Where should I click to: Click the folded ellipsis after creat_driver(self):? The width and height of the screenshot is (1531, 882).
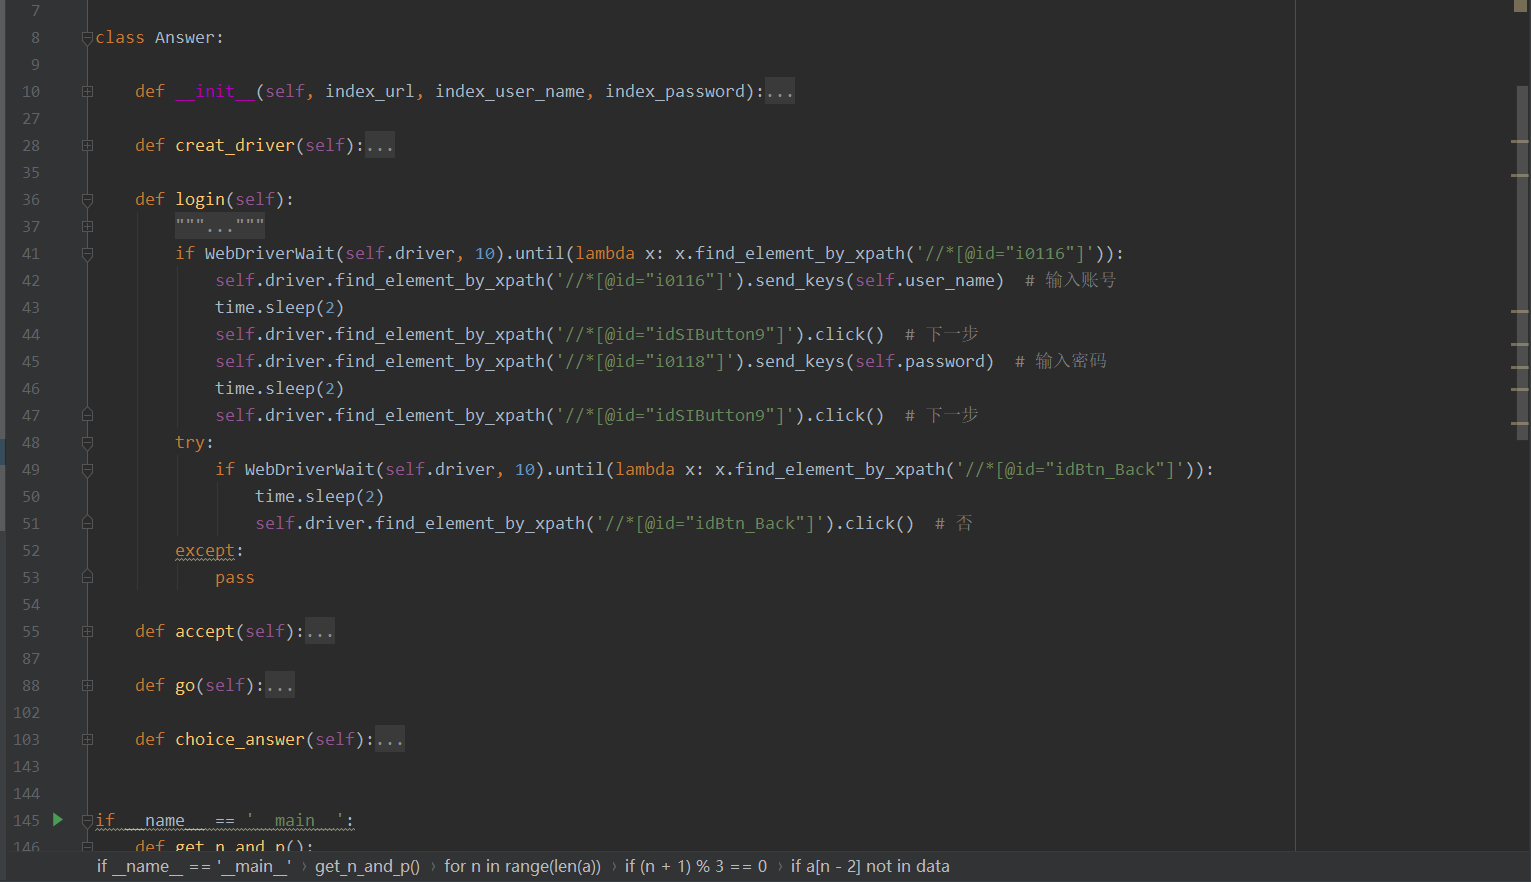(x=380, y=146)
